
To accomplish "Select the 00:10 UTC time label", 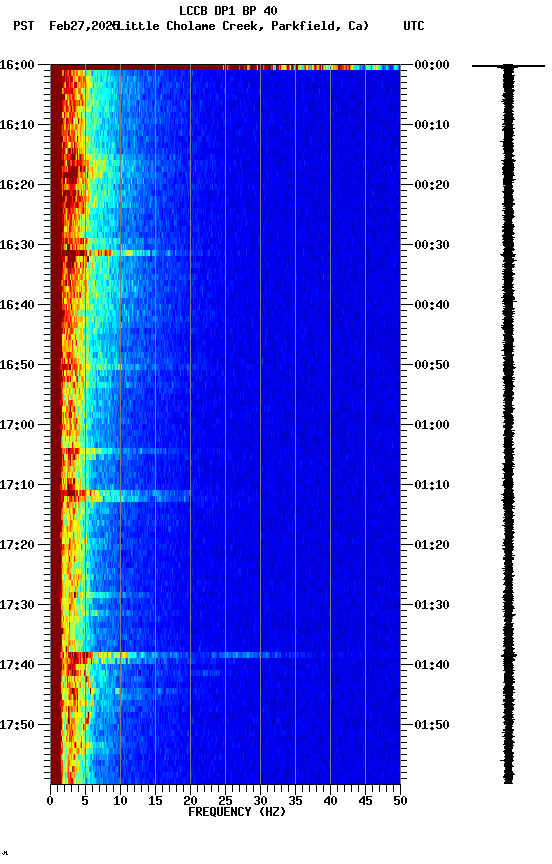I will (x=432, y=125).
